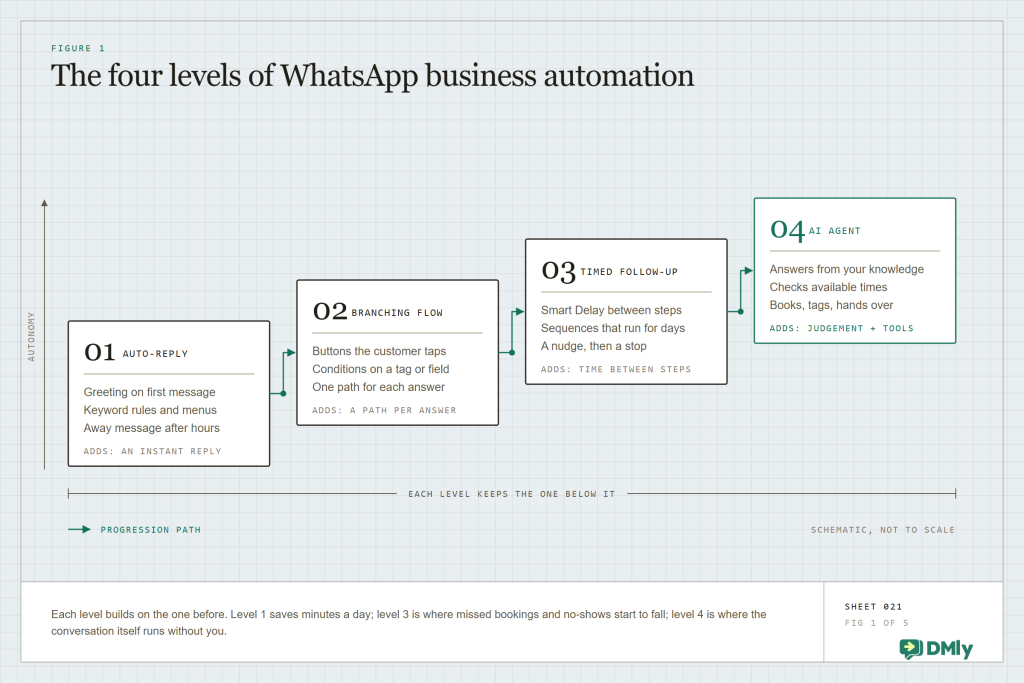
Task: Click the 'SHEET 021' label
Action: pyautogui.click(x=873, y=607)
